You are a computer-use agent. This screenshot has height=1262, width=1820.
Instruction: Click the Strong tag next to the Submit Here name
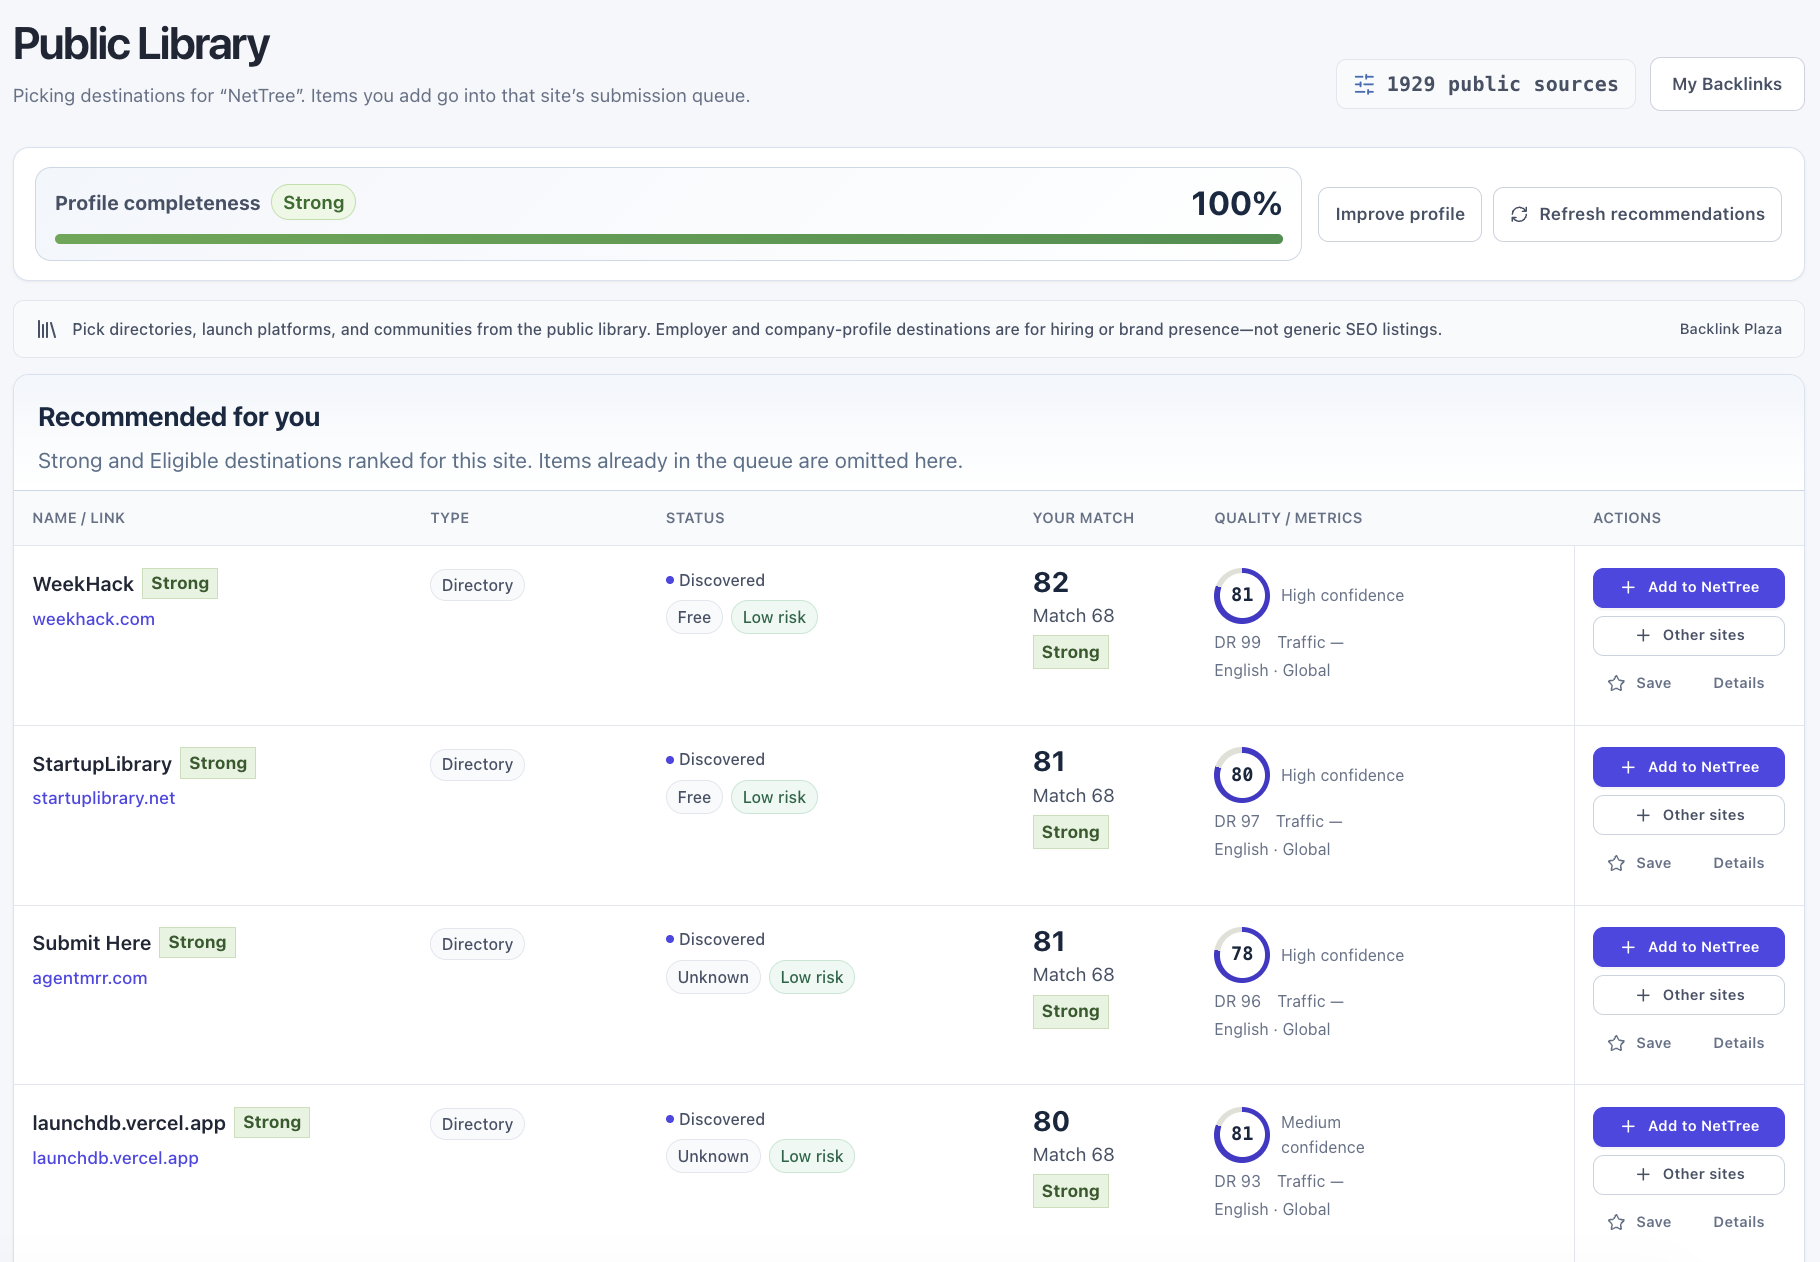pos(197,942)
